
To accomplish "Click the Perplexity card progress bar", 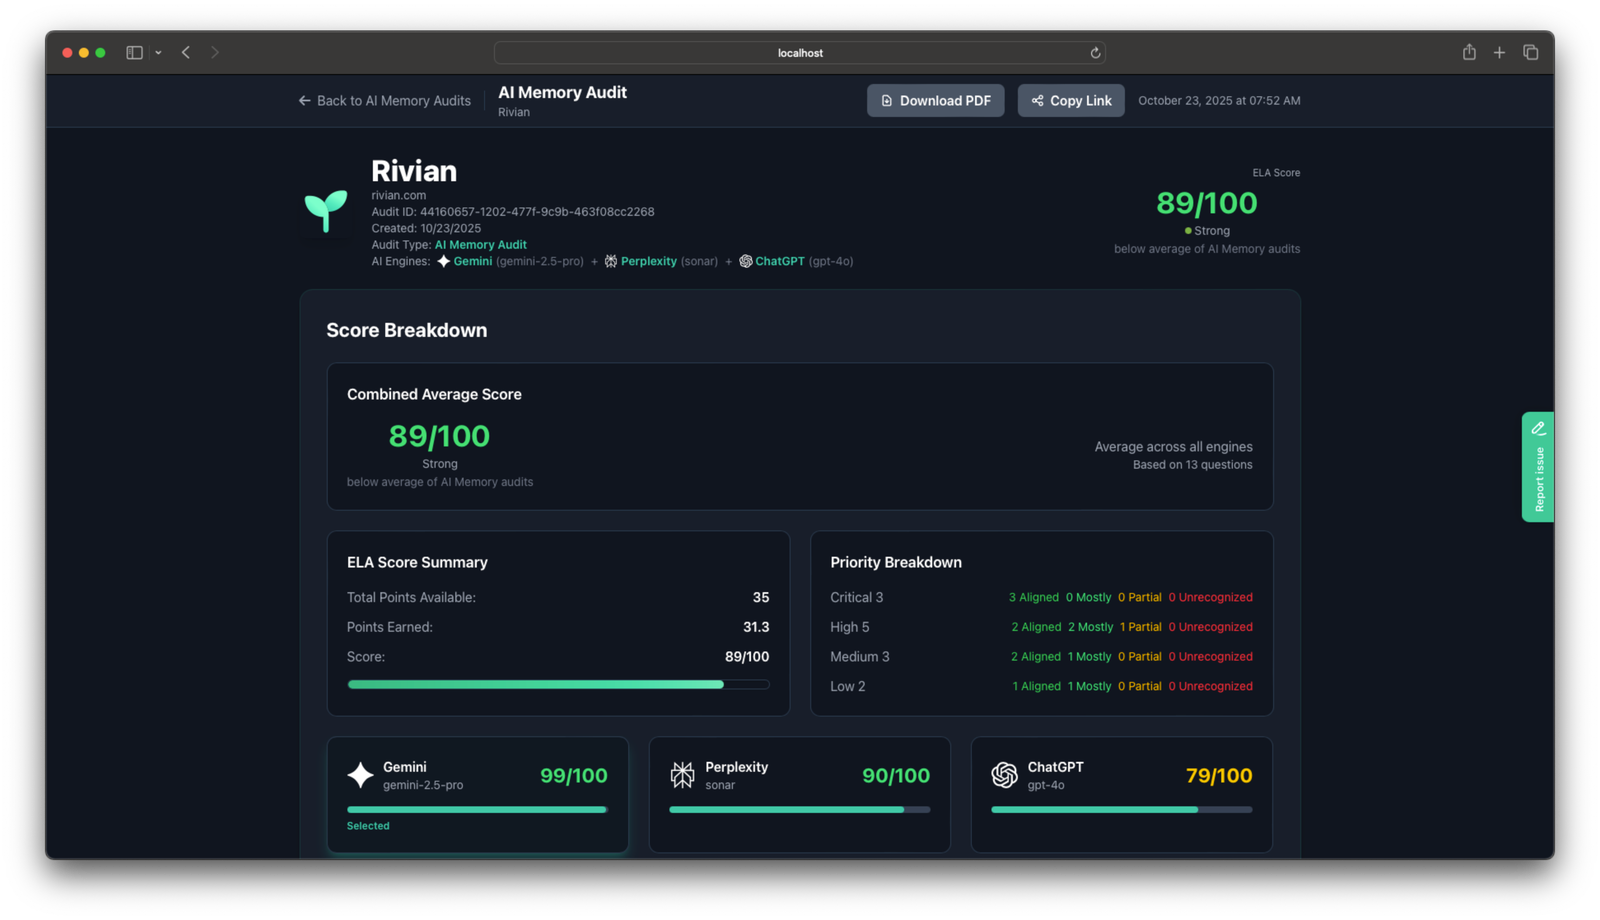I will pos(800,810).
